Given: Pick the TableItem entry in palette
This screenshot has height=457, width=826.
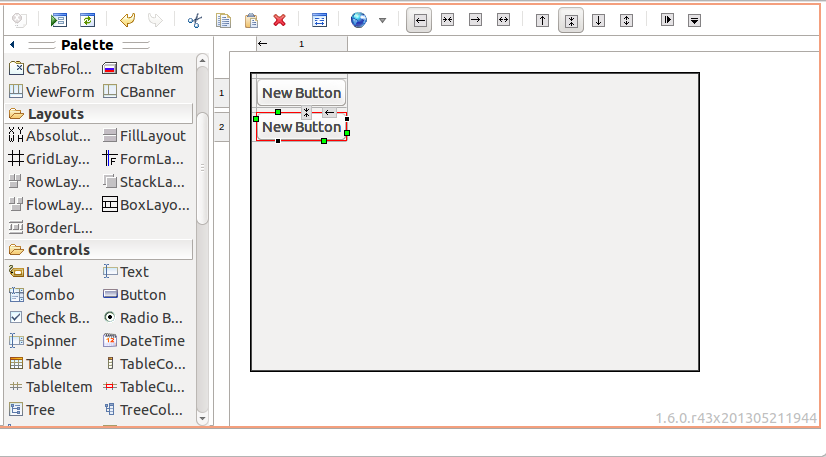Looking at the screenshot, I should tap(51, 387).
